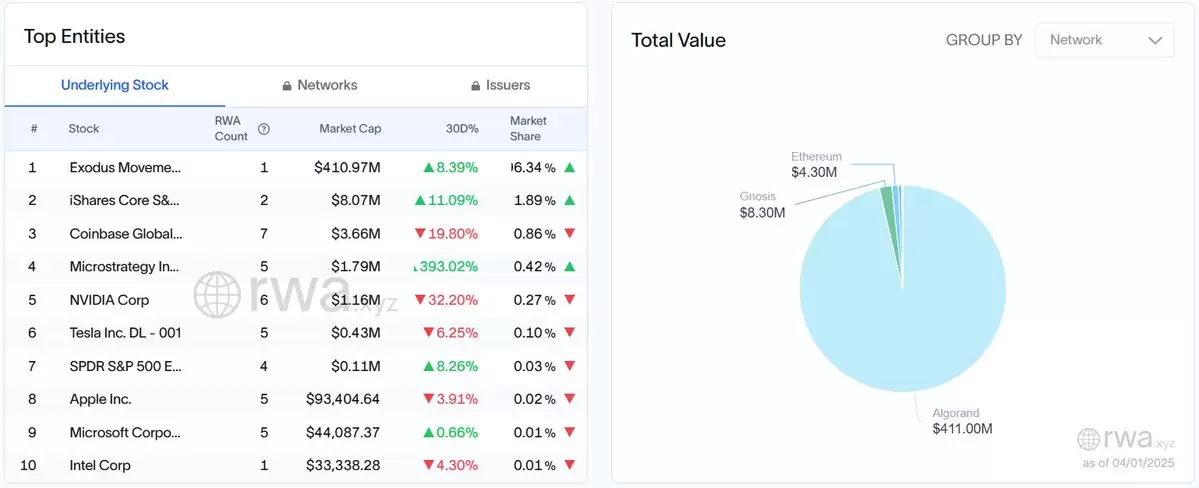Sort by the RWA Count column header
This screenshot has height=488, width=1199.
[231, 129]
